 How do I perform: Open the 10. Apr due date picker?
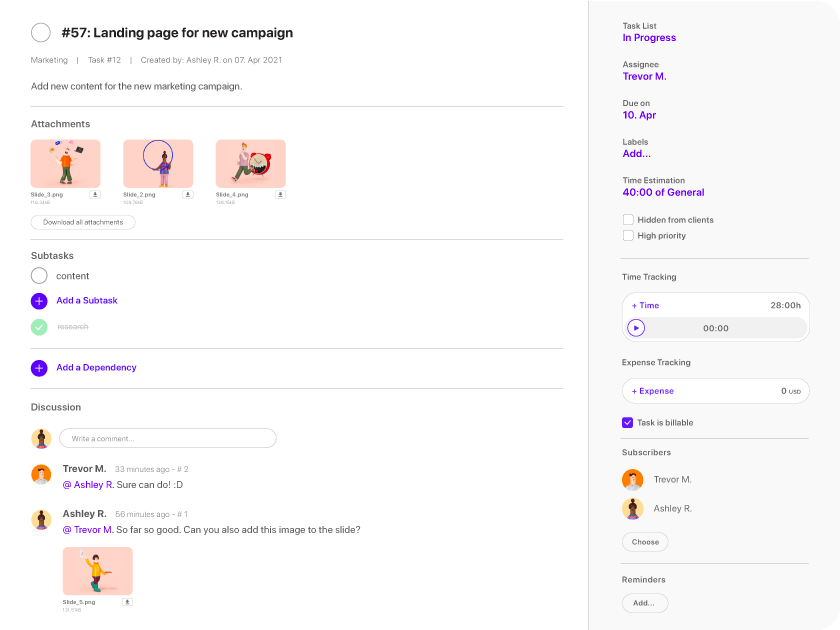coord(639,115)
